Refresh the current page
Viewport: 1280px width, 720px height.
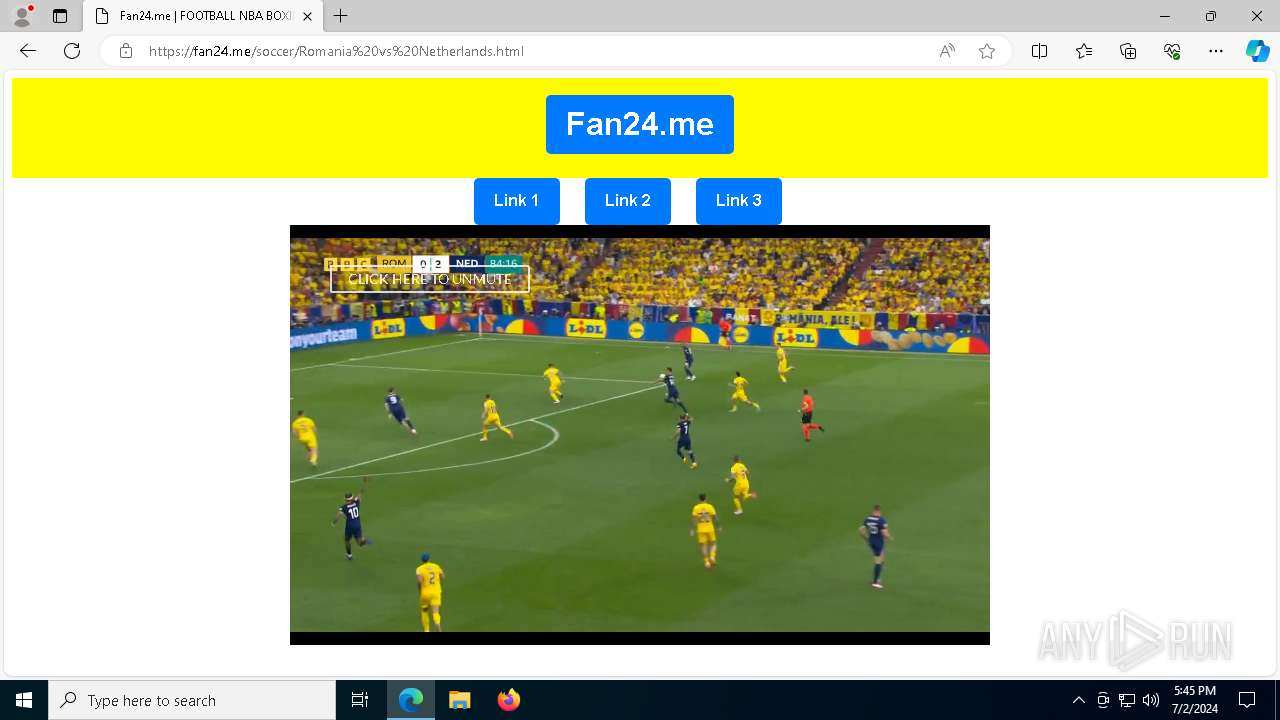click(72, 51)
